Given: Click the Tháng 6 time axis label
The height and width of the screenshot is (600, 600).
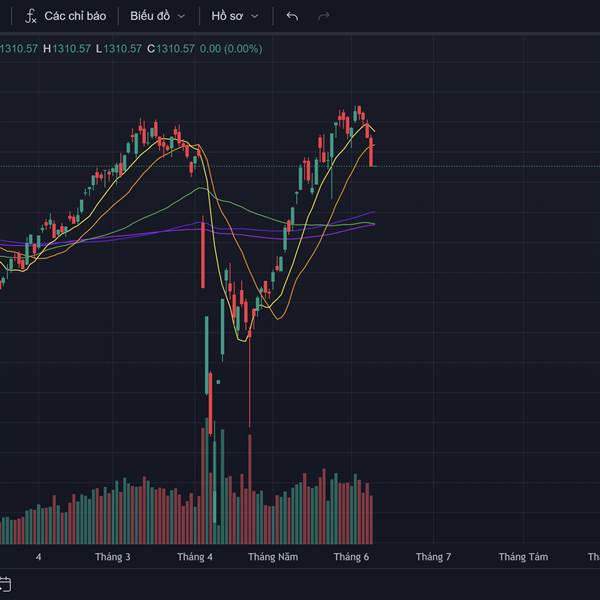Looking at the screenshot, I should point(351,557).
